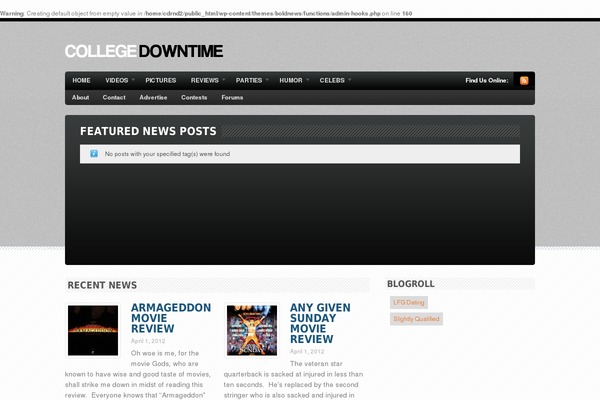Expand the Reviews dropdown arrow

click(x=224, y=80)
